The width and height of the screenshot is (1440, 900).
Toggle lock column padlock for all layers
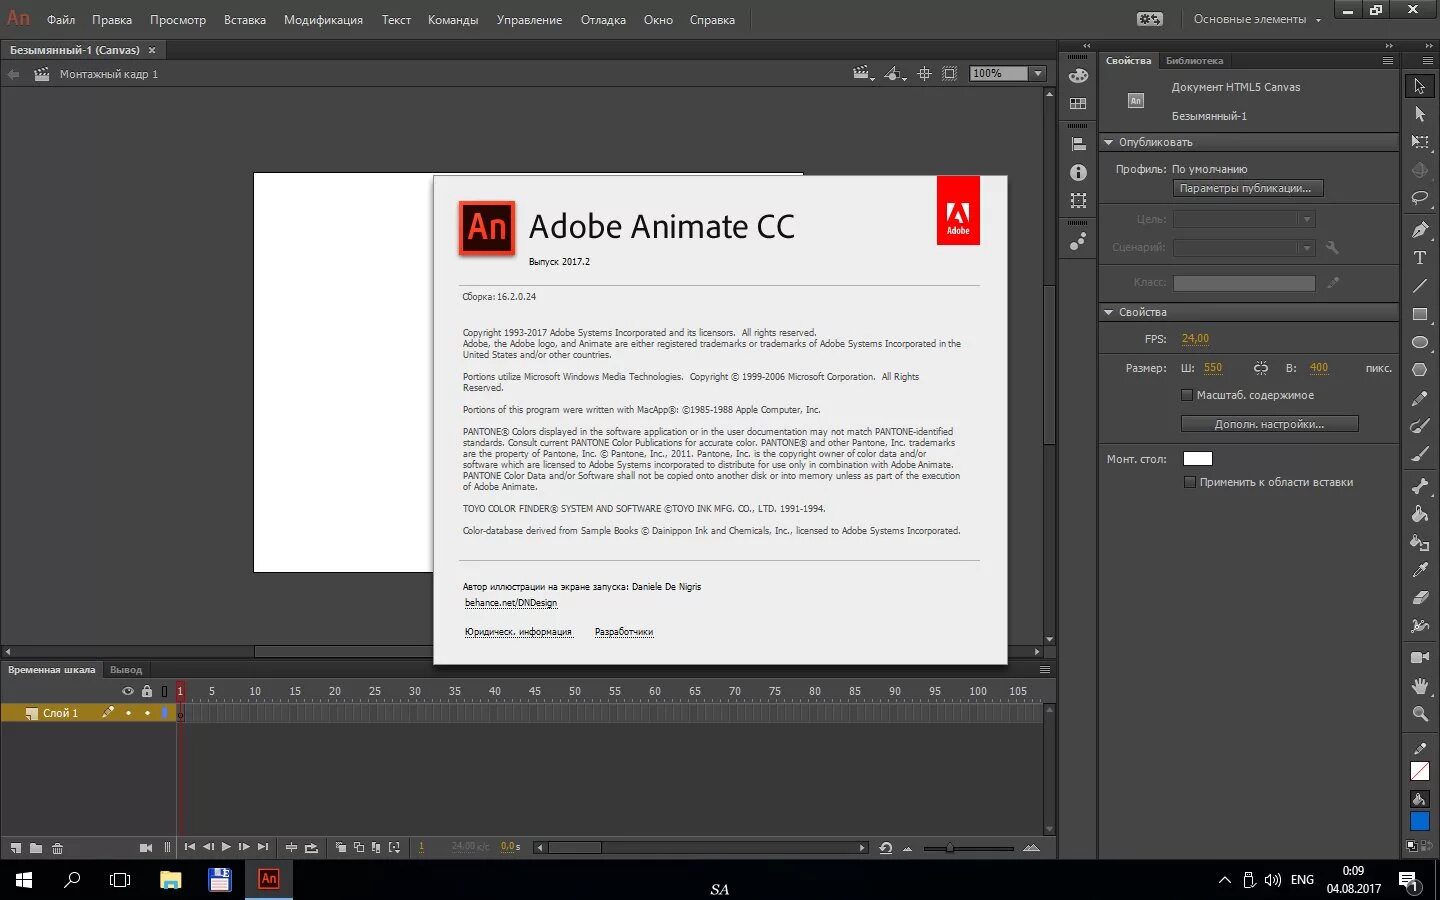(x=147, y=691)
